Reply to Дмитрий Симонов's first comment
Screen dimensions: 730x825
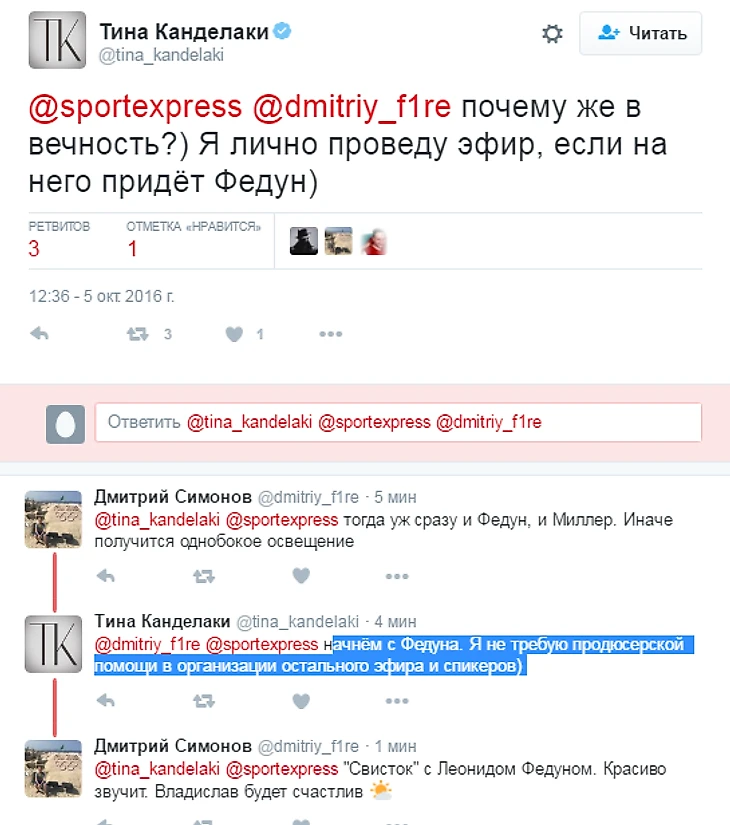[106, 576]
